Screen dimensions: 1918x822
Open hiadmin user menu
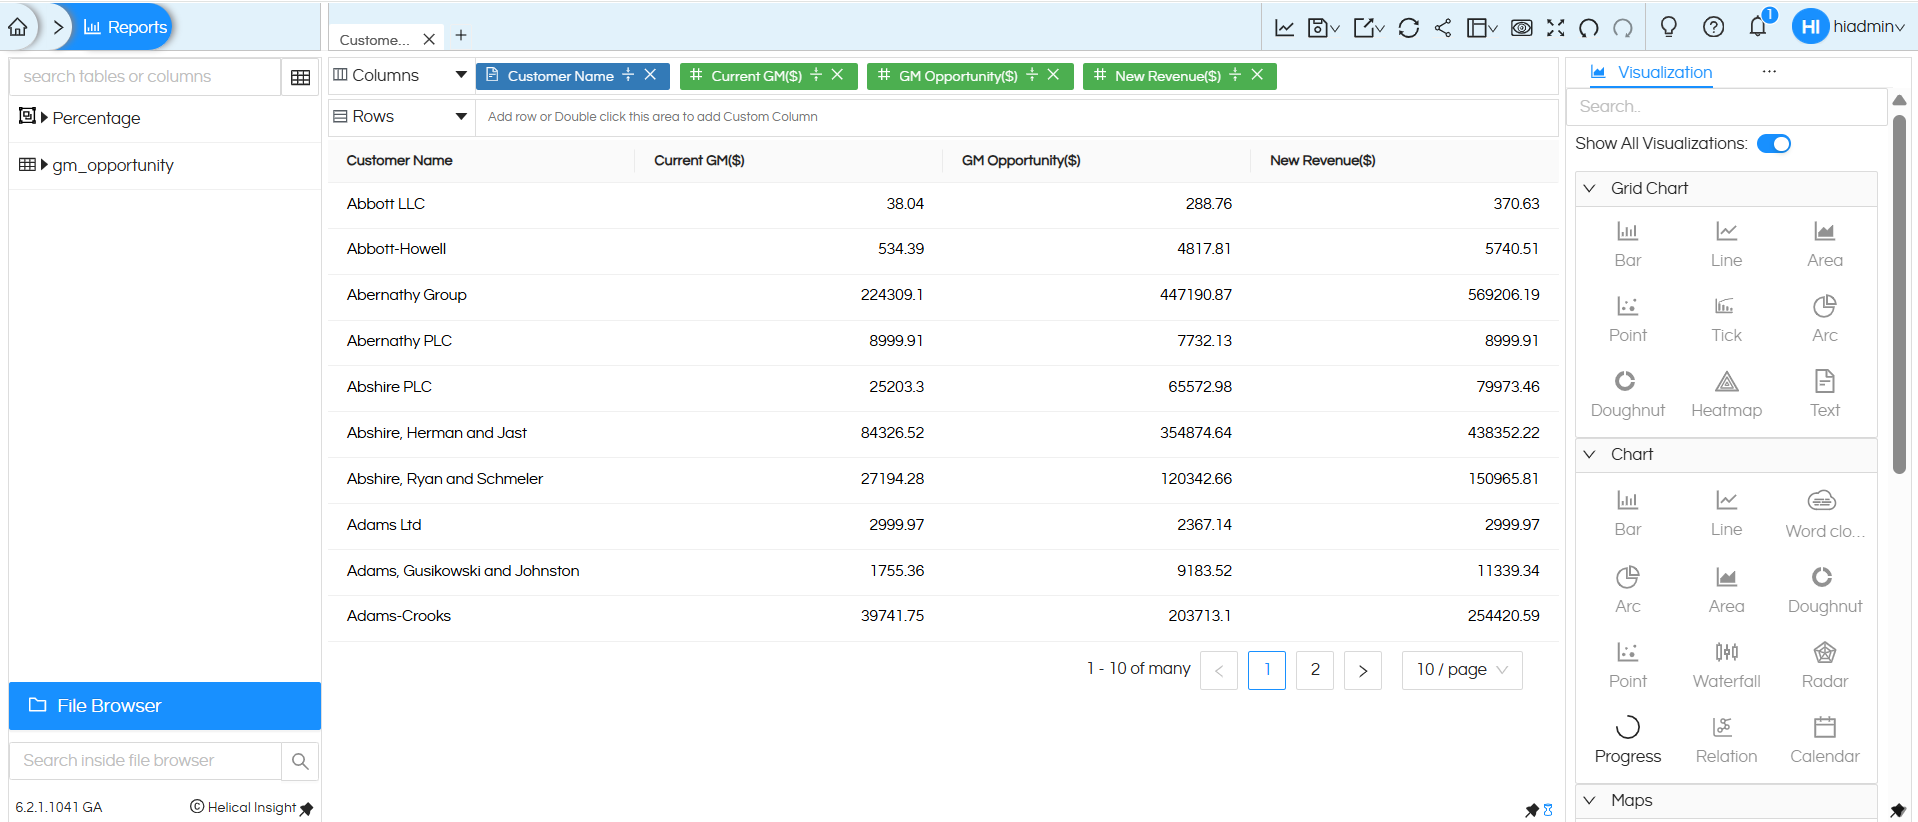1851,27
